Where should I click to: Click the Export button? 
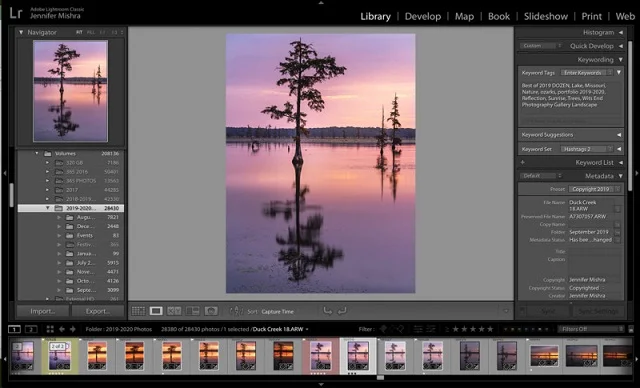(98, 311)
